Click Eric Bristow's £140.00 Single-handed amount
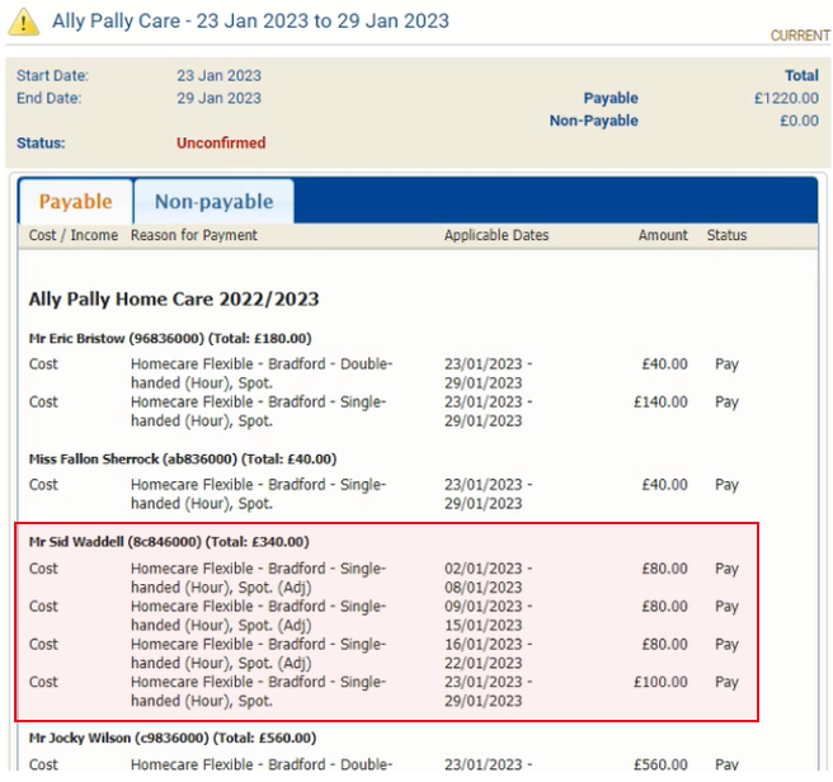 click(660, 402)
